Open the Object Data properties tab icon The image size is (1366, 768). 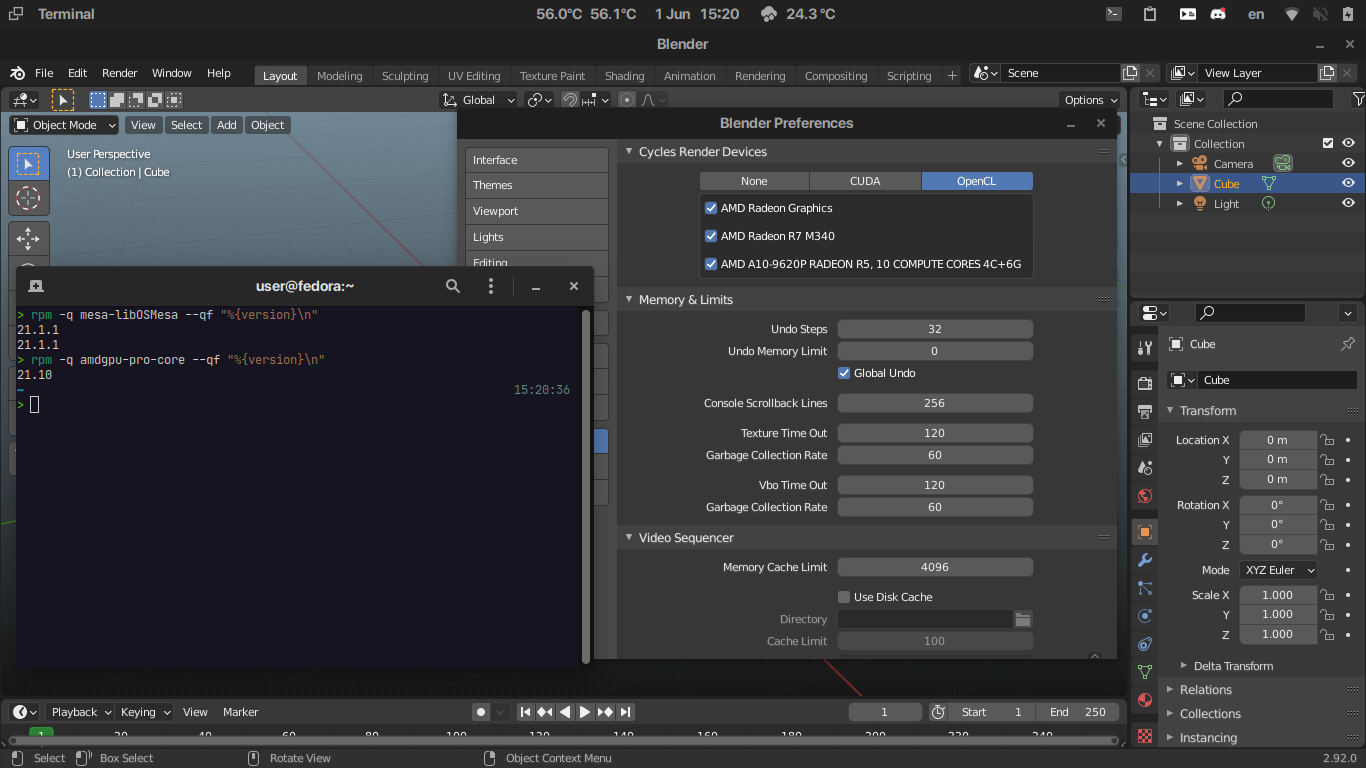(x=1145, y=672)
